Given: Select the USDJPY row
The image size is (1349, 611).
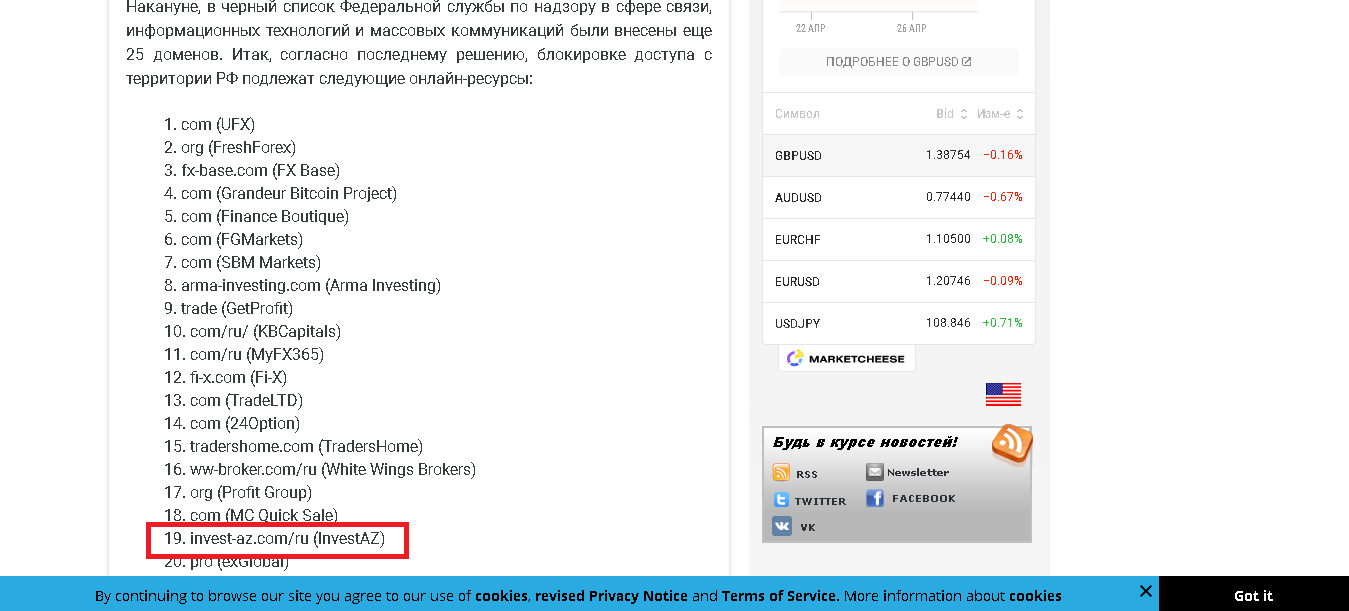Looking at the screenshot, I should tap(898, 323).
